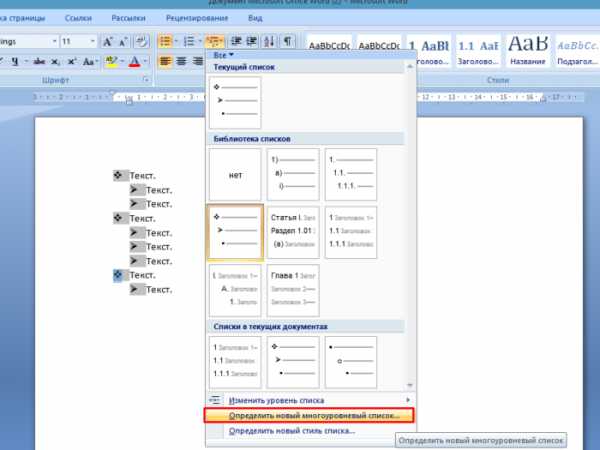Click the first Текст. line in document

point(142,176)
